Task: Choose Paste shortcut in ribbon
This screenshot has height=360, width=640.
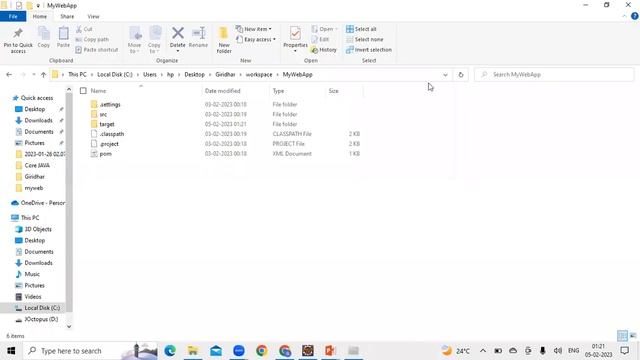Action: pos(97,50)
